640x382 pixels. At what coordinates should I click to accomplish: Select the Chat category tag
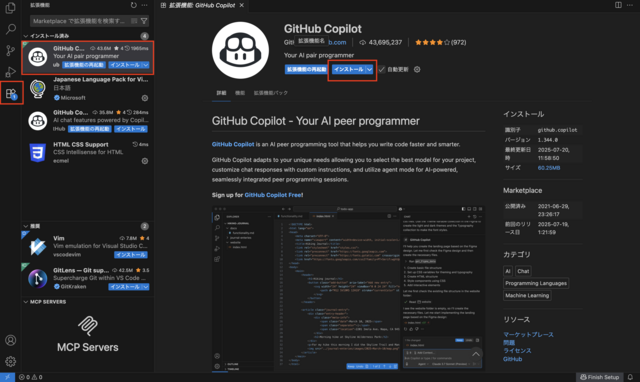(523, 271)
